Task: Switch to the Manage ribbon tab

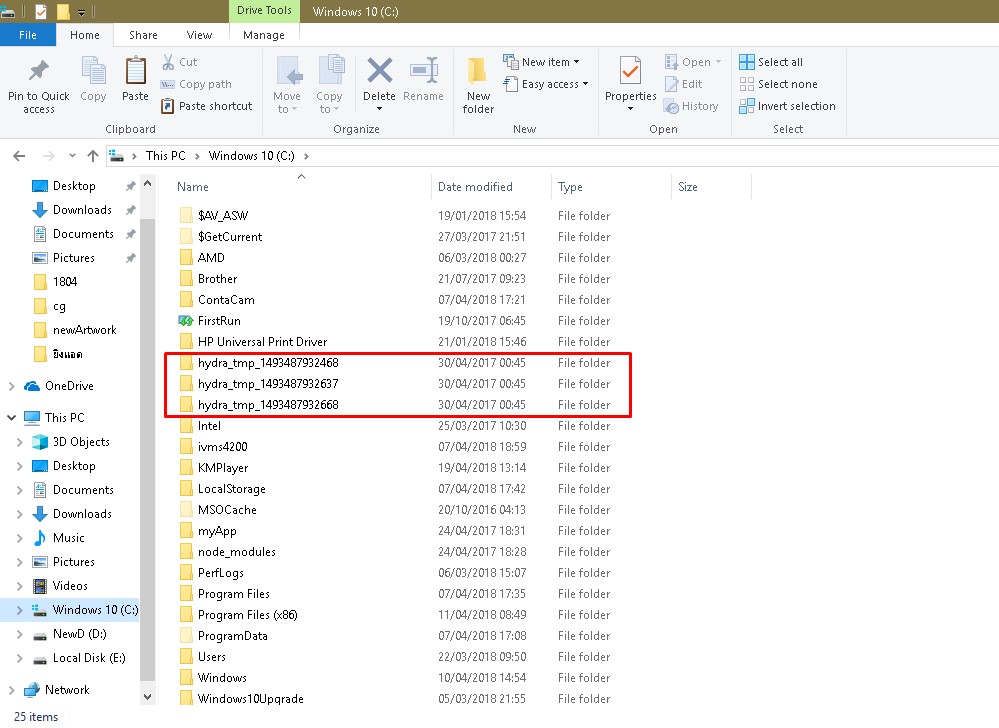Action: tap(264, 35)
